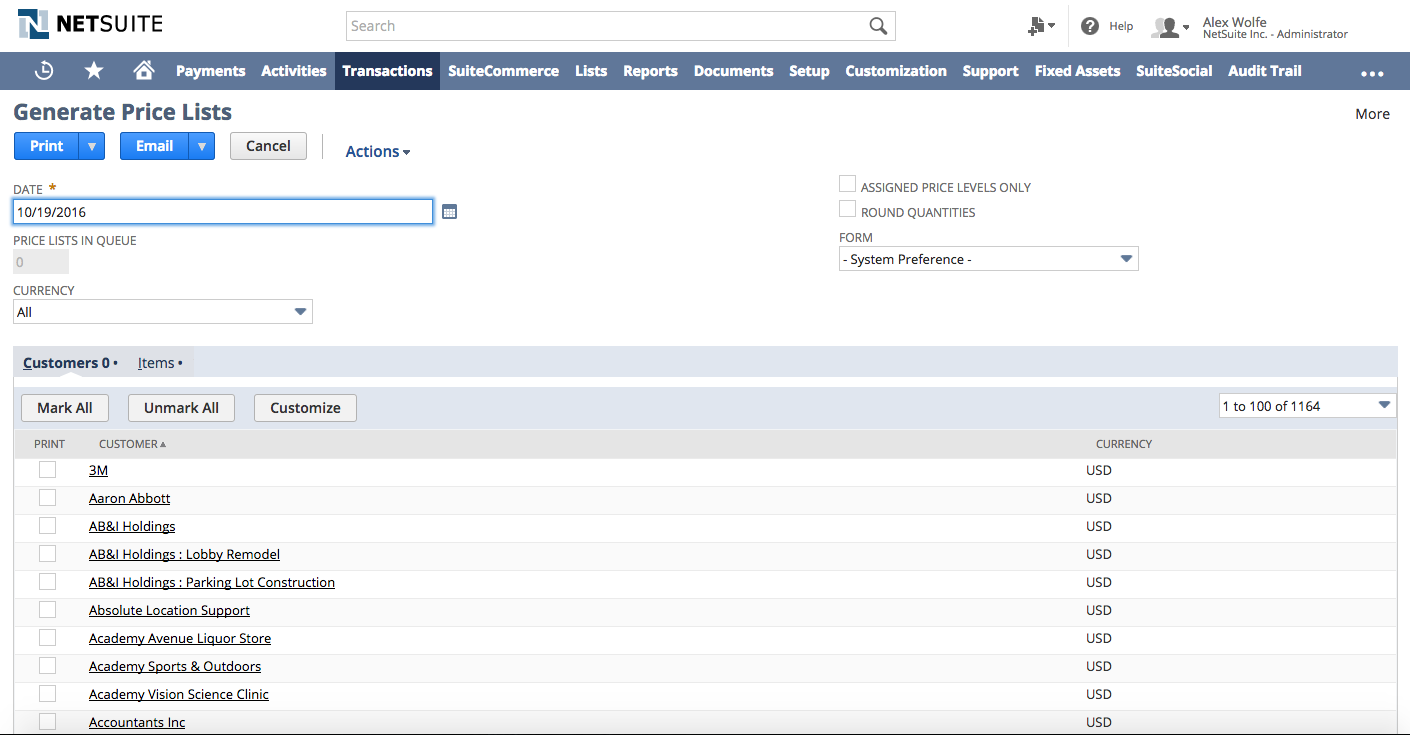
Task: Click the Mark All button
Action: click(x=64, y=407)
